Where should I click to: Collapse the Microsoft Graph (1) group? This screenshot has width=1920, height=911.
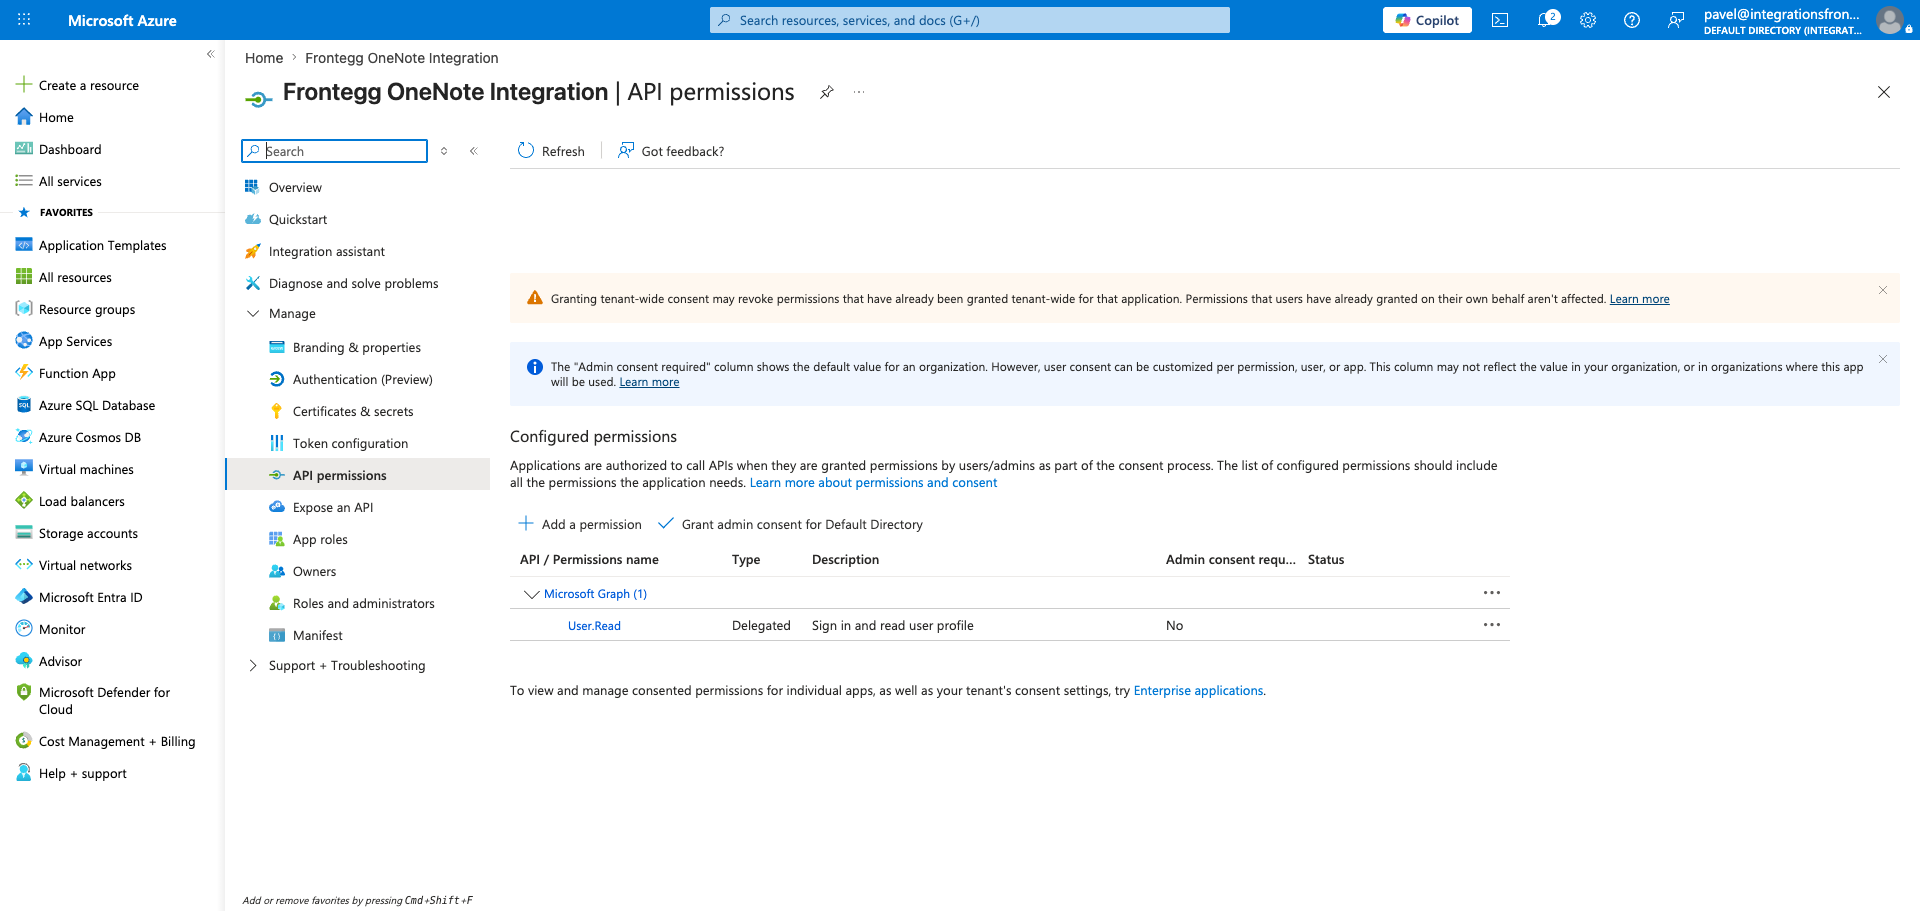[x=532, y=594]
